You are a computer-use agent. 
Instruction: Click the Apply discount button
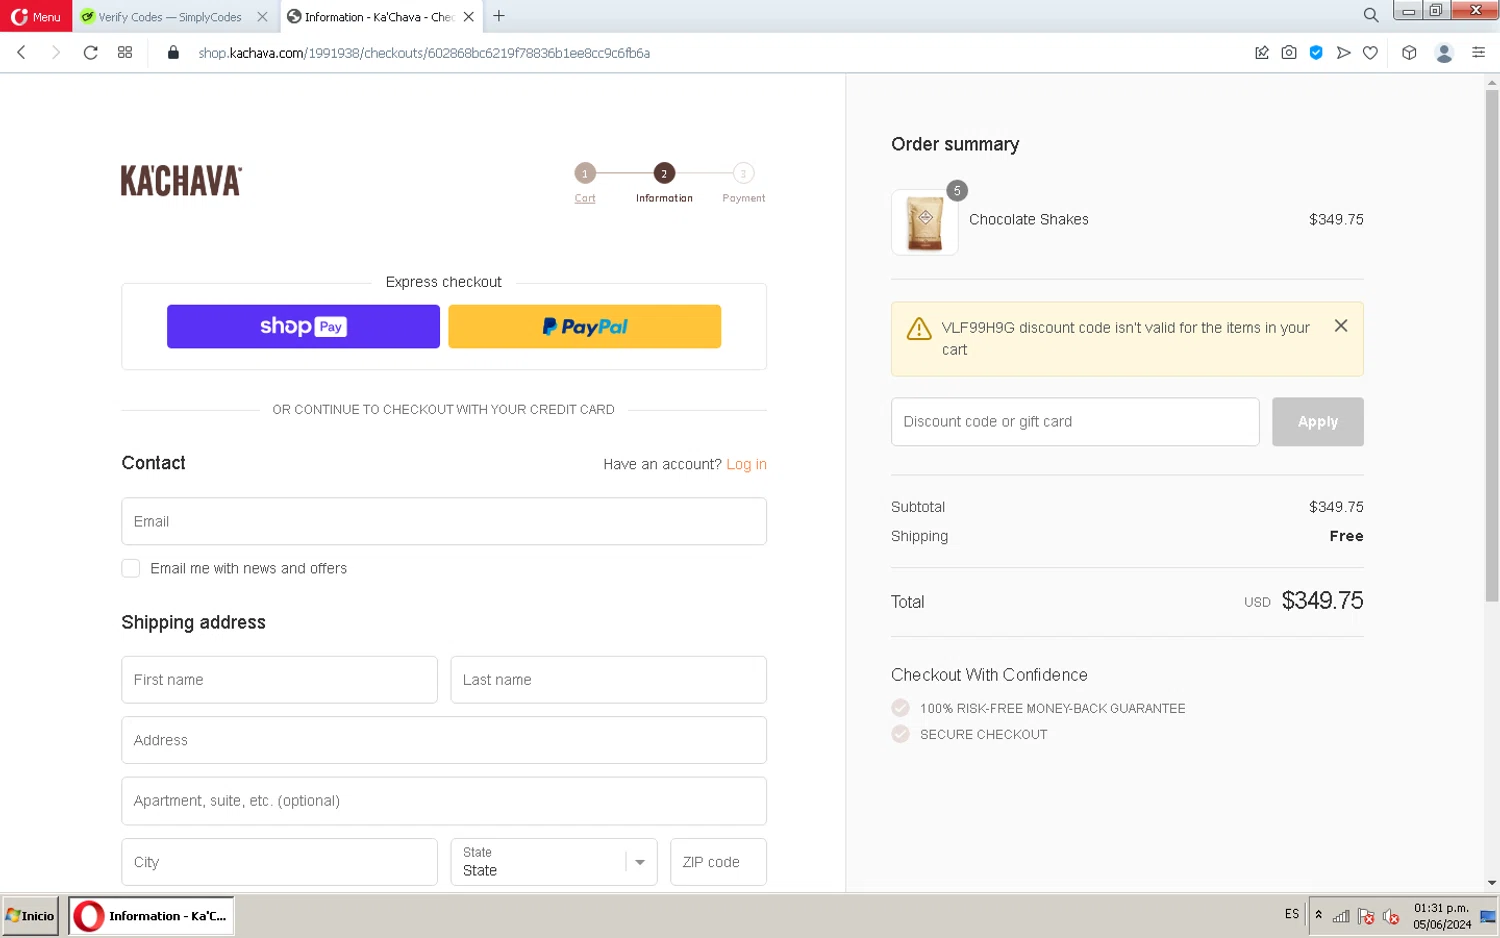pyautogui.click(x=1317, y=422)
